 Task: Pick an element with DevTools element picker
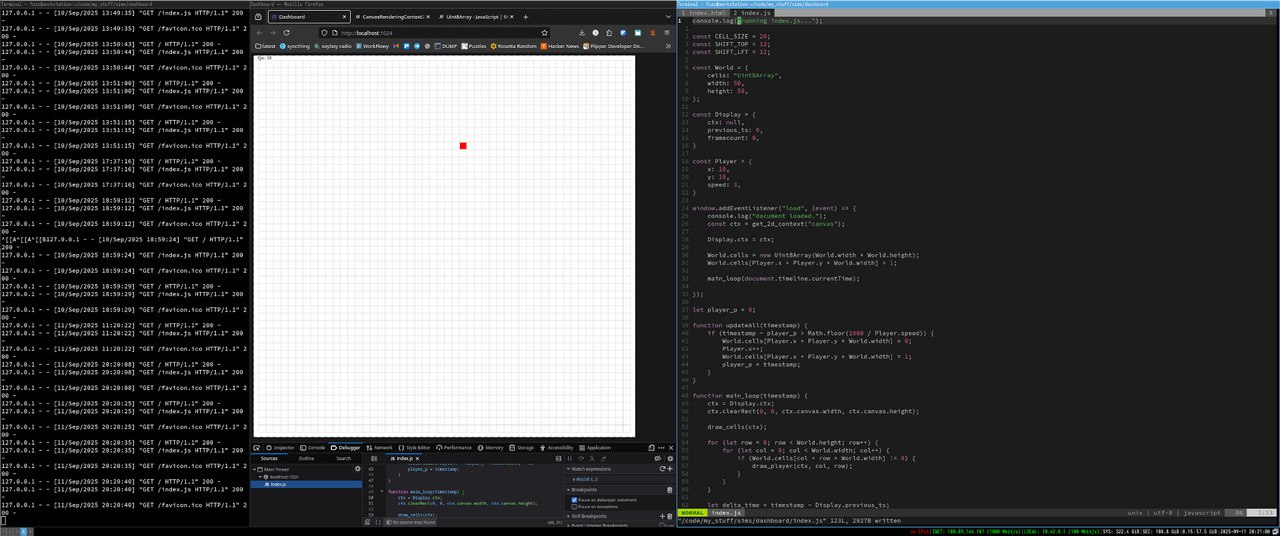pyautogui.click(x=257, y=447)
